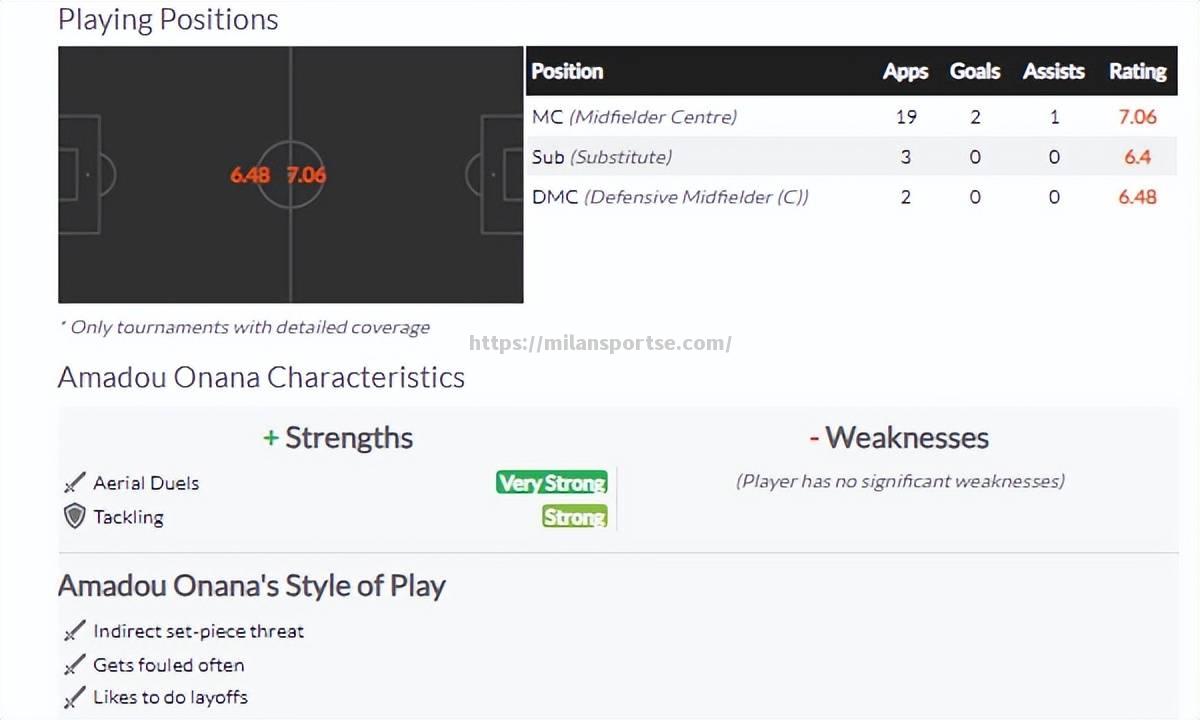The height and width of the screenshot is (720, 1200).
Task: Click the sword icon beside Aerial Duels
Action: click(x=74, y=483)
